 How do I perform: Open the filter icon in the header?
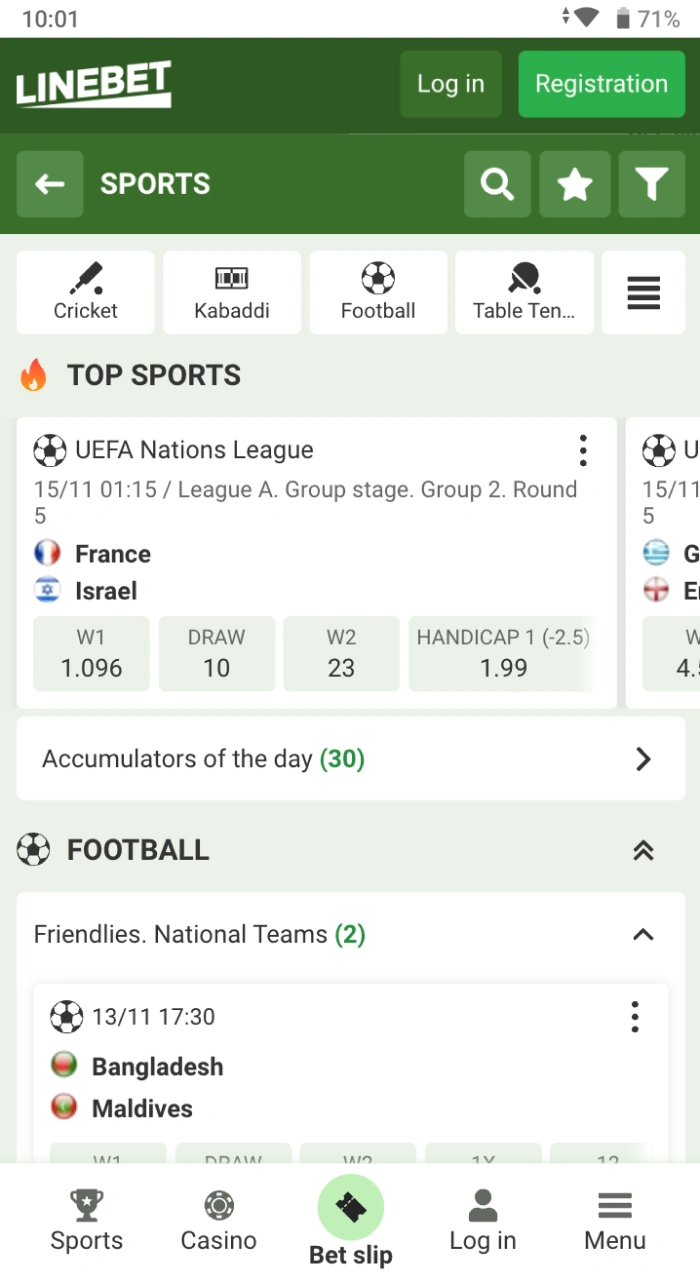[651, 184]
